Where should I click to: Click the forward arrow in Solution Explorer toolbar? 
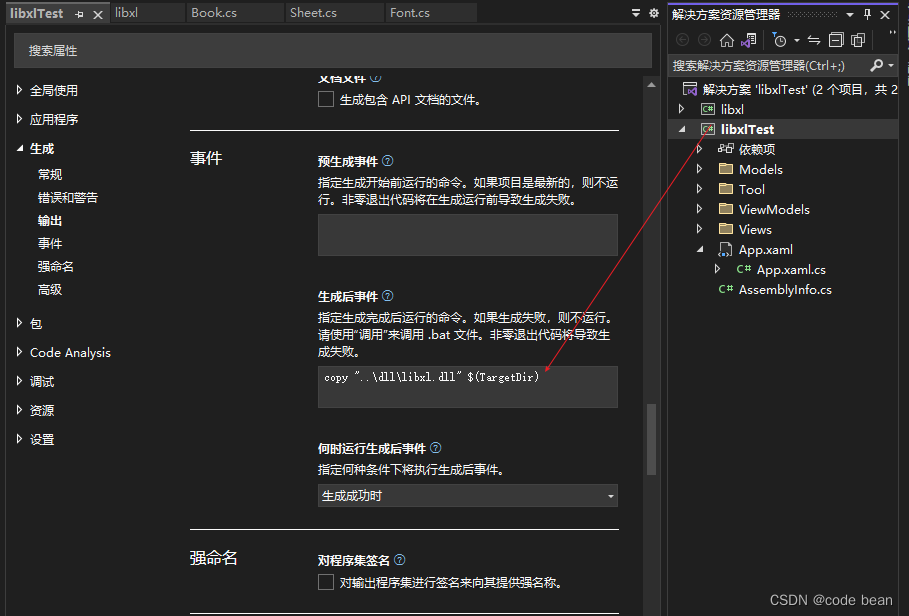704,40
